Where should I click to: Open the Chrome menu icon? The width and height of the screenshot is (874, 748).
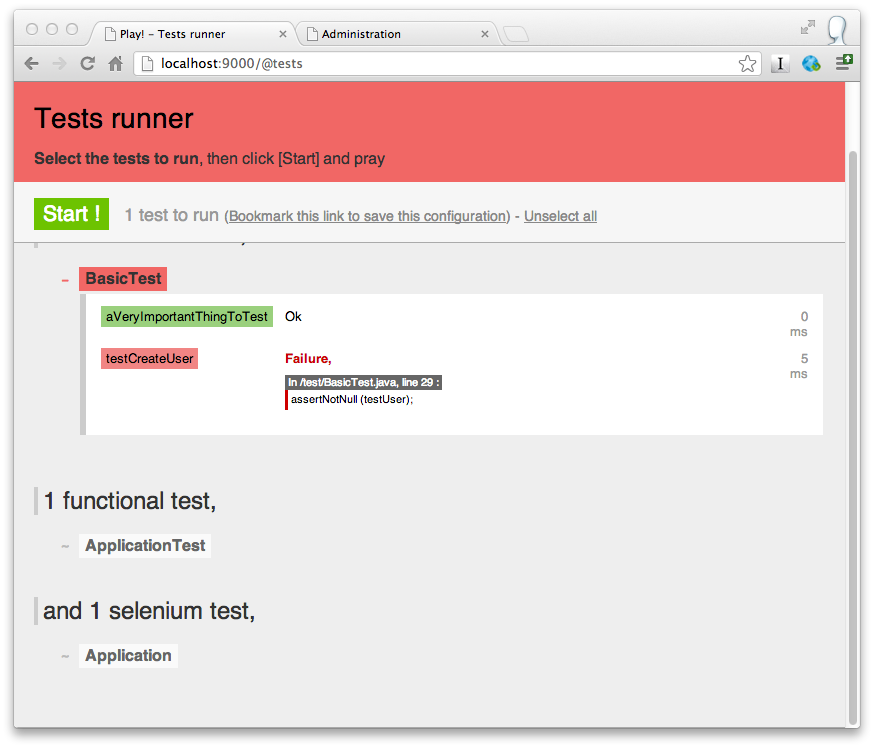tap(844, 62)
